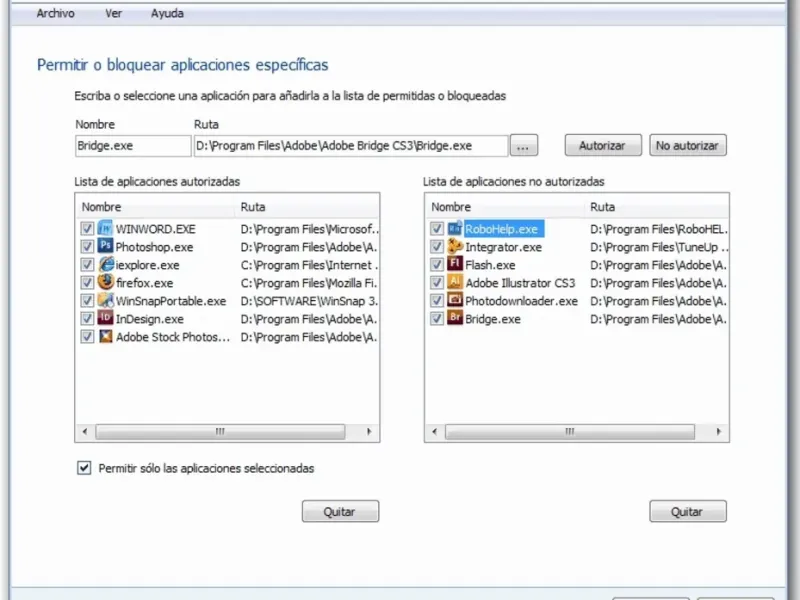Toggle the Photodownloader.exe checkbox
The height and width of the screenshot is (600, 800).
[x=437, y=301]
